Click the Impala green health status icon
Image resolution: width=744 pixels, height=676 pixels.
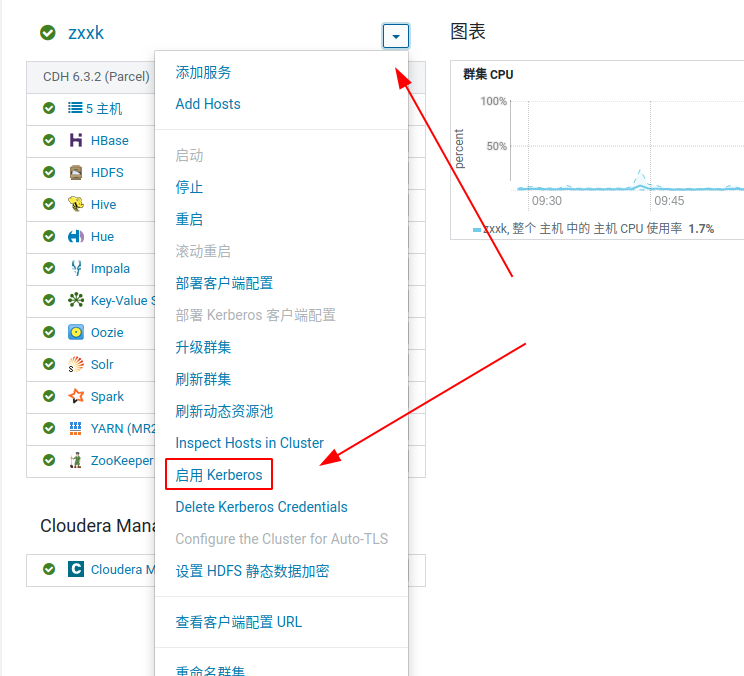pyautogui.click(x=49, y=268)
